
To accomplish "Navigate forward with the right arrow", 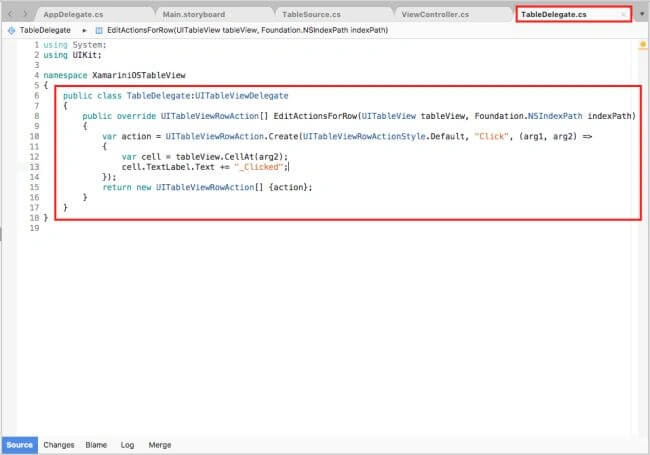I will pos(25,14).
